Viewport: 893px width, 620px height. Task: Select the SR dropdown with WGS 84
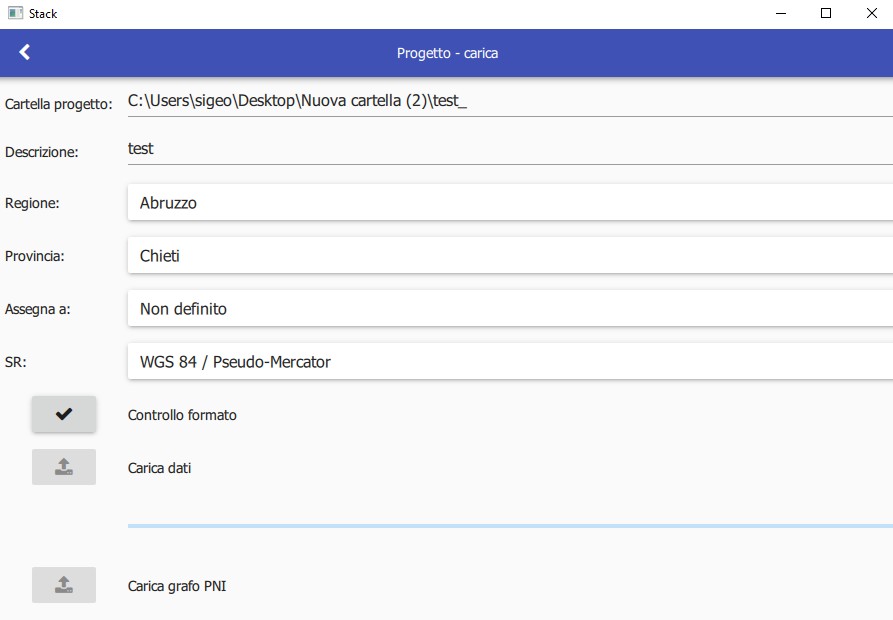click(x=510, y=362)
